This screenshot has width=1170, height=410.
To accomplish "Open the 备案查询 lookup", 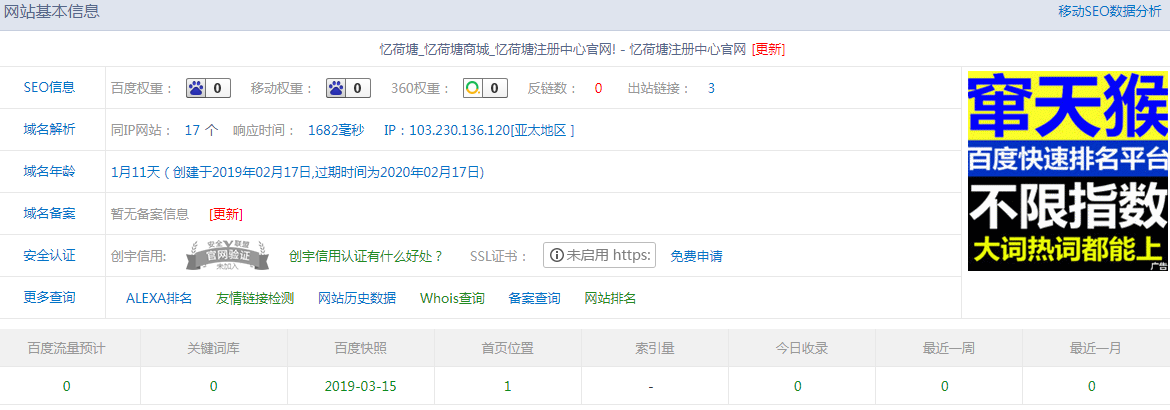I will click(x=534, y=298).
